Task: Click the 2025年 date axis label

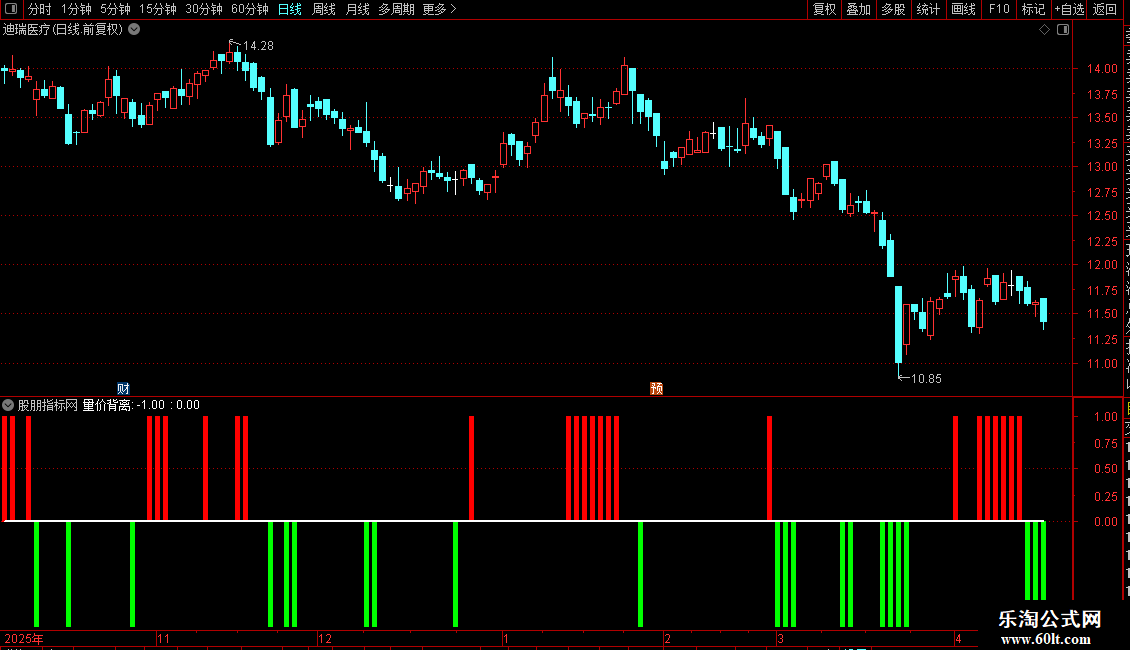Action: pos(24,638)
